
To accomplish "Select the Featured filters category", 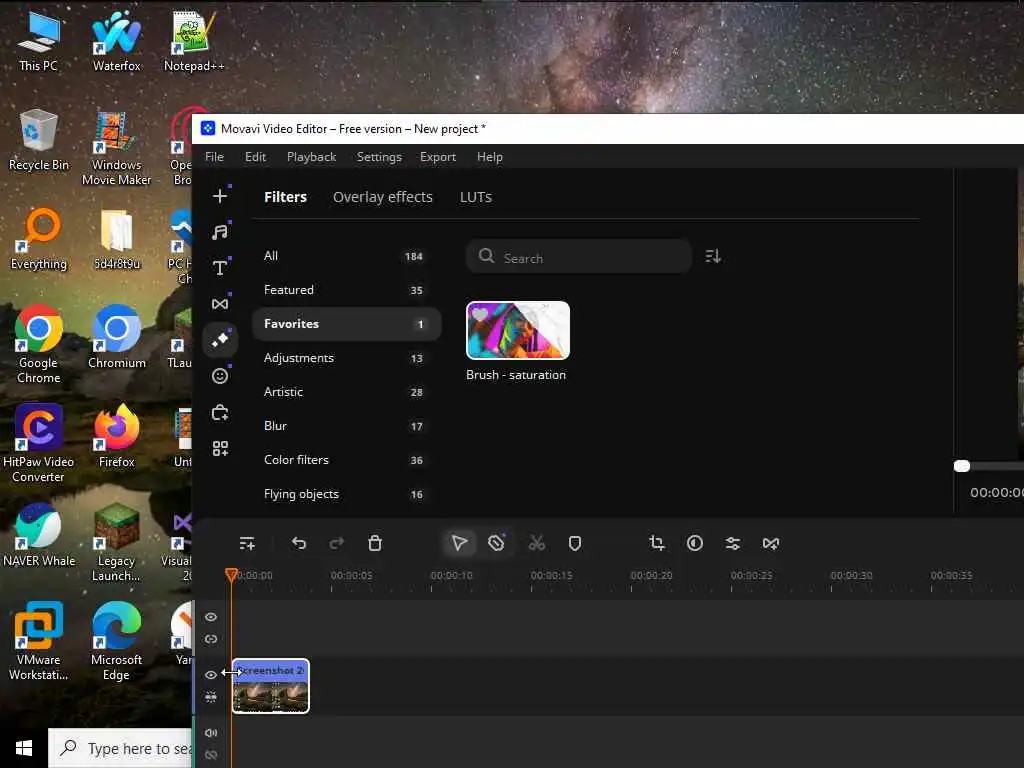I will (x=346, y=290).
